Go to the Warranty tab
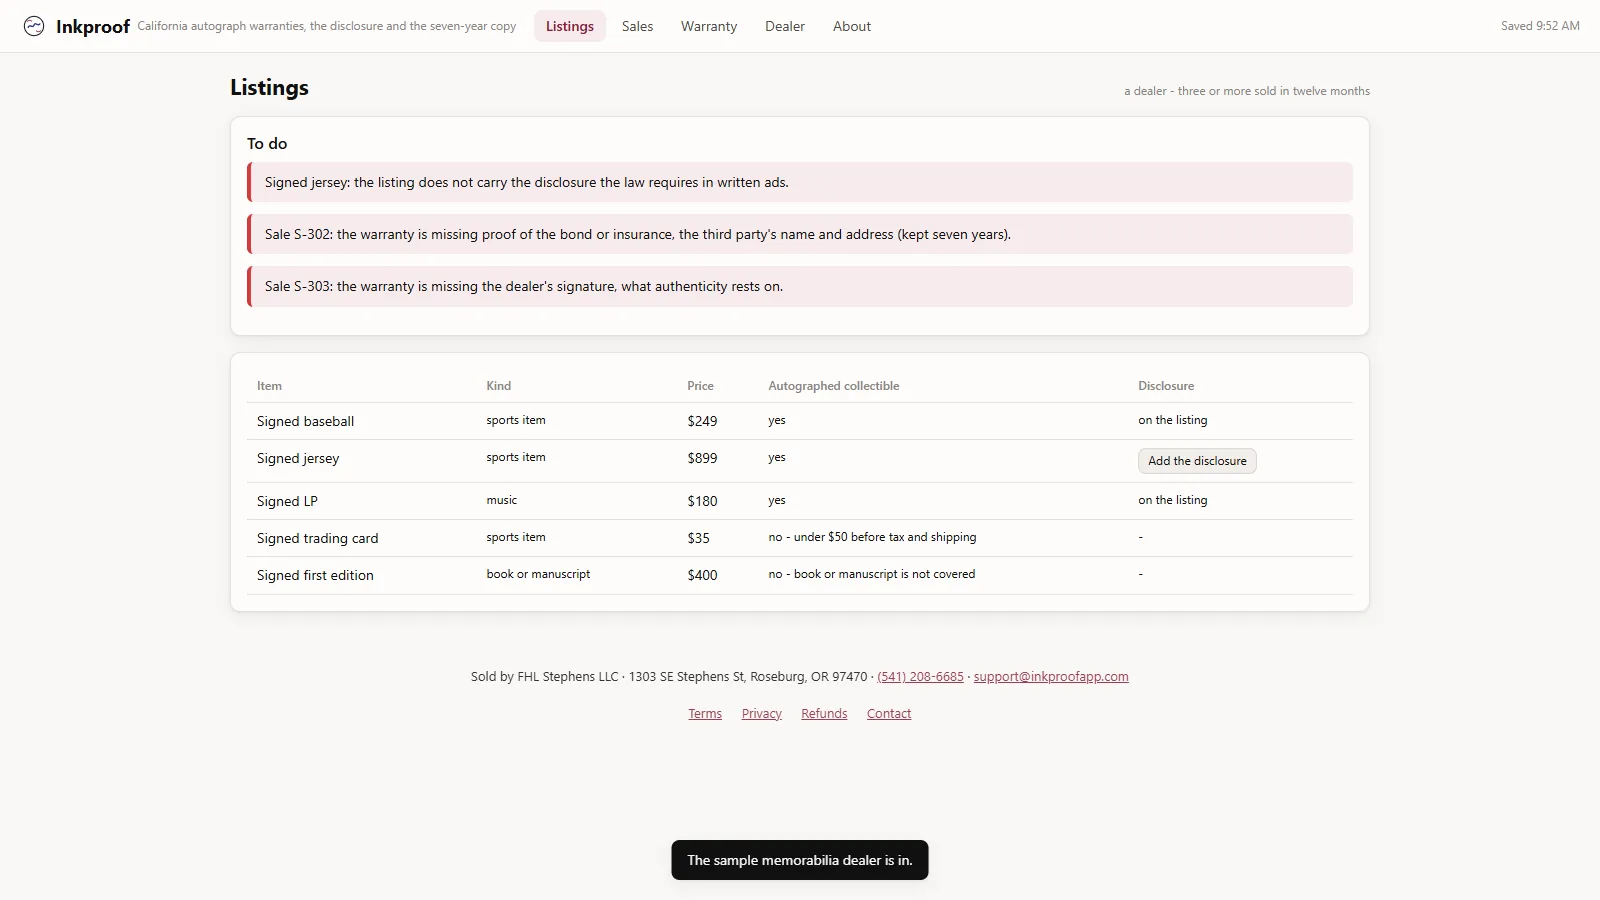 pyautogui.click(x=709, y=26)
